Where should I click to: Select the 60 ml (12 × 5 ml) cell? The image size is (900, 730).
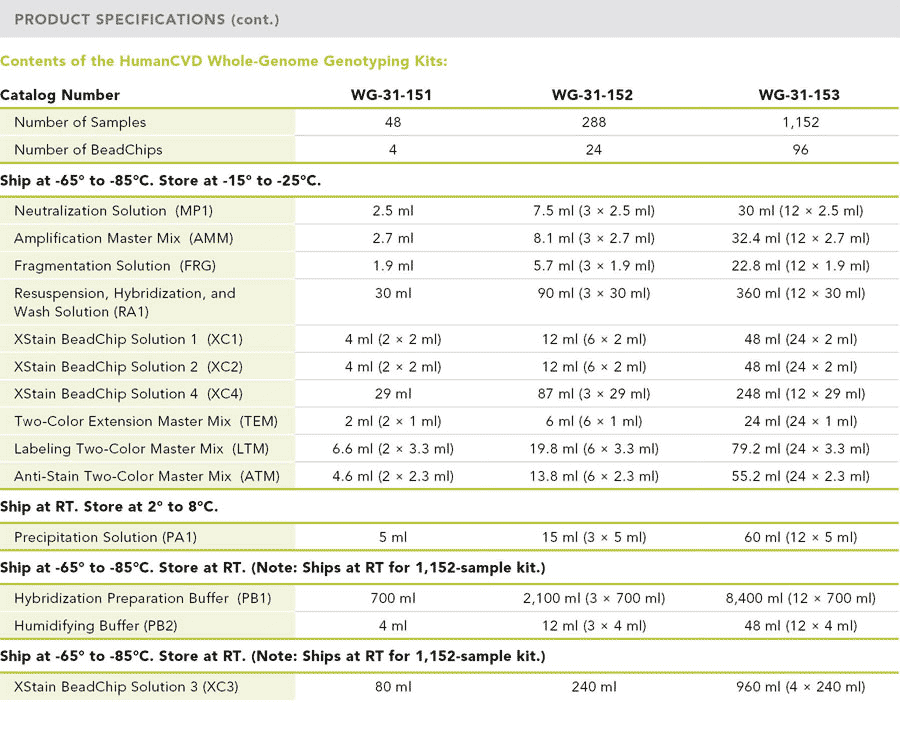point(801,537)
